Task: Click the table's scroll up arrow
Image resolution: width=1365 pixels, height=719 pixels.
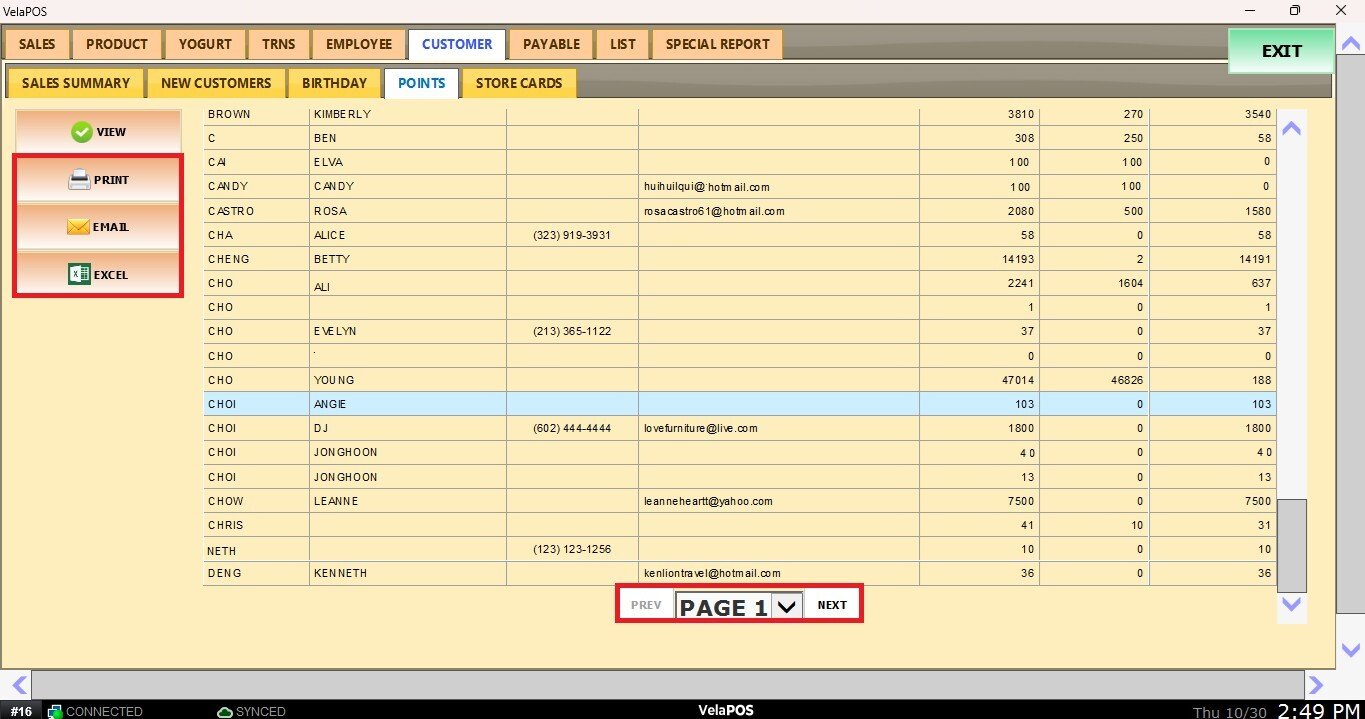Action: [x=1292, y=128]
